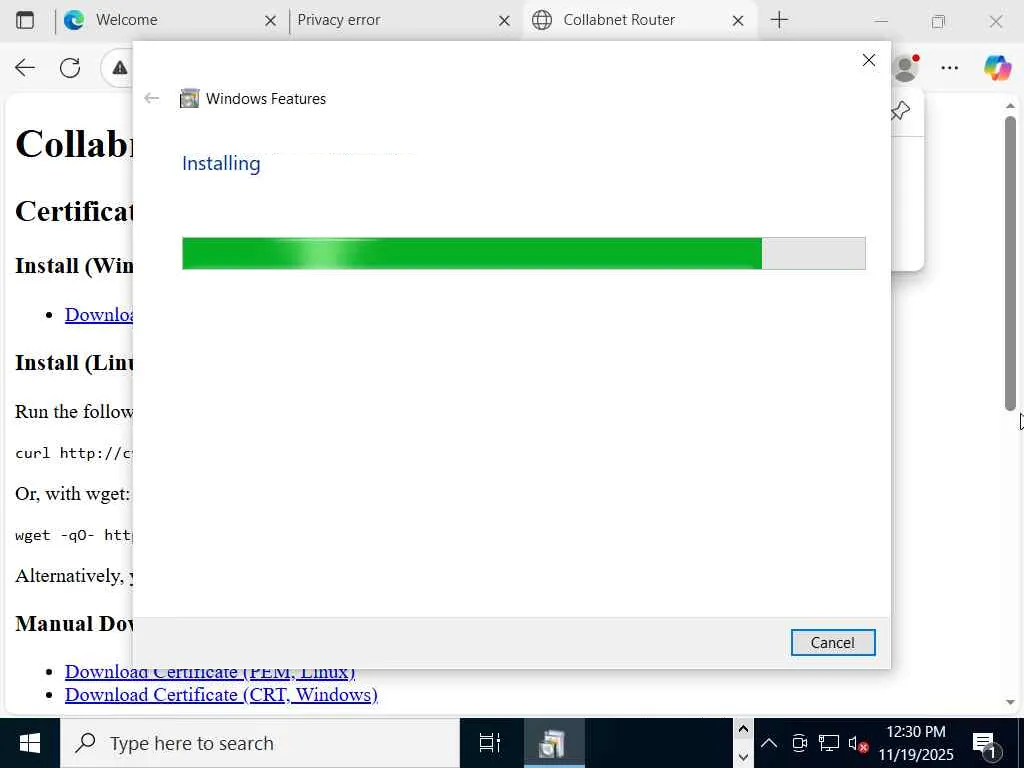This screenshot has height=768, width=1024.
Task: Open the Edge profile icon
Action: (906, 67)
